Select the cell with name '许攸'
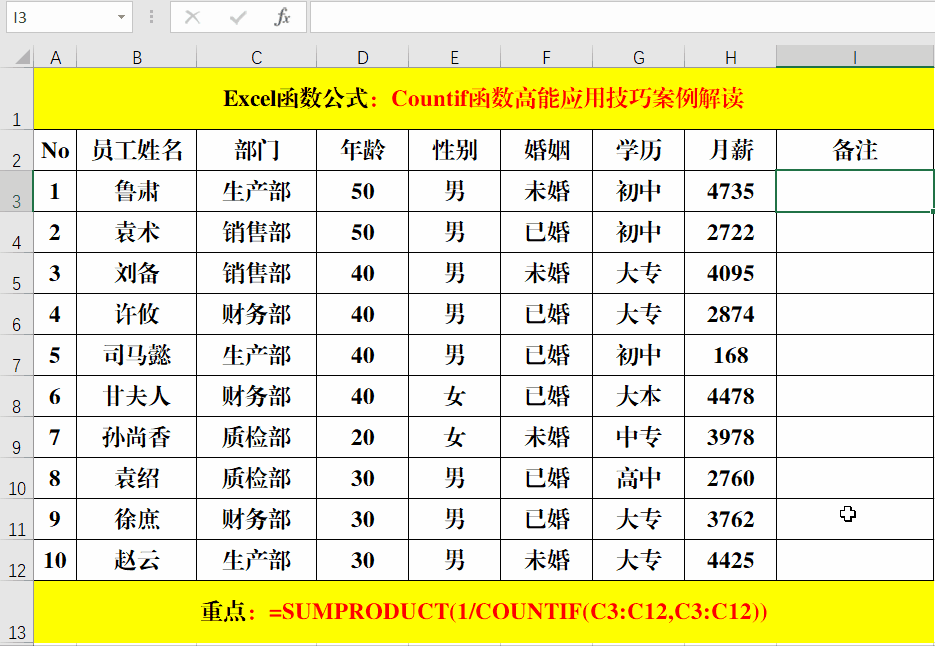This screenshot has height=646, width=935. click(x=137, y=314)
